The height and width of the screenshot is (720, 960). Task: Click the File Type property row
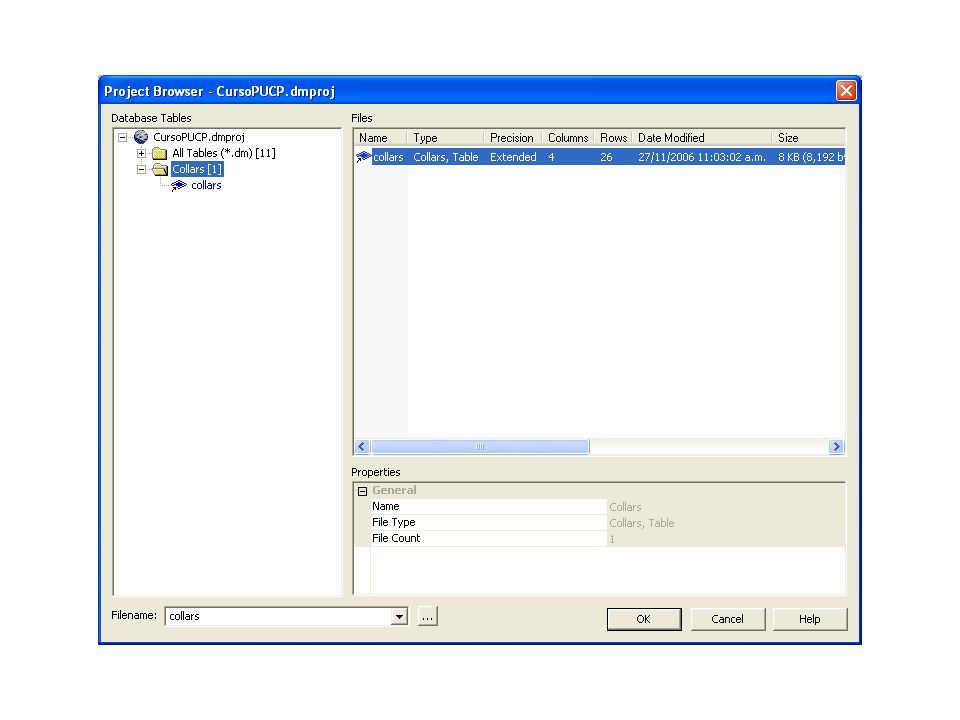[x=607, y=522]
